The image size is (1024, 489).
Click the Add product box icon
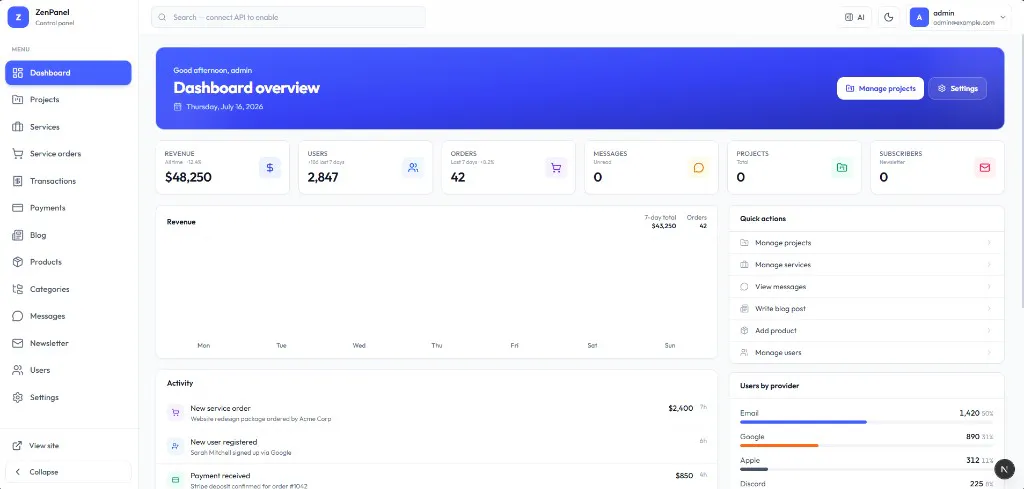[744, 331]
